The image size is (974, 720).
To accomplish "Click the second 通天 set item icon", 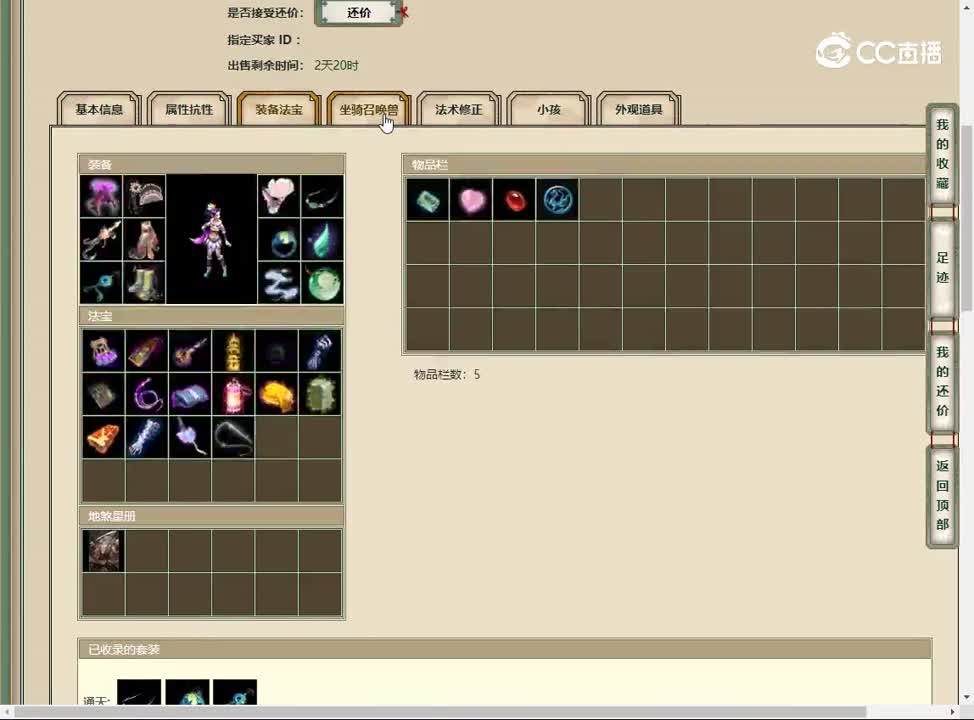I will tap(187, 692).
